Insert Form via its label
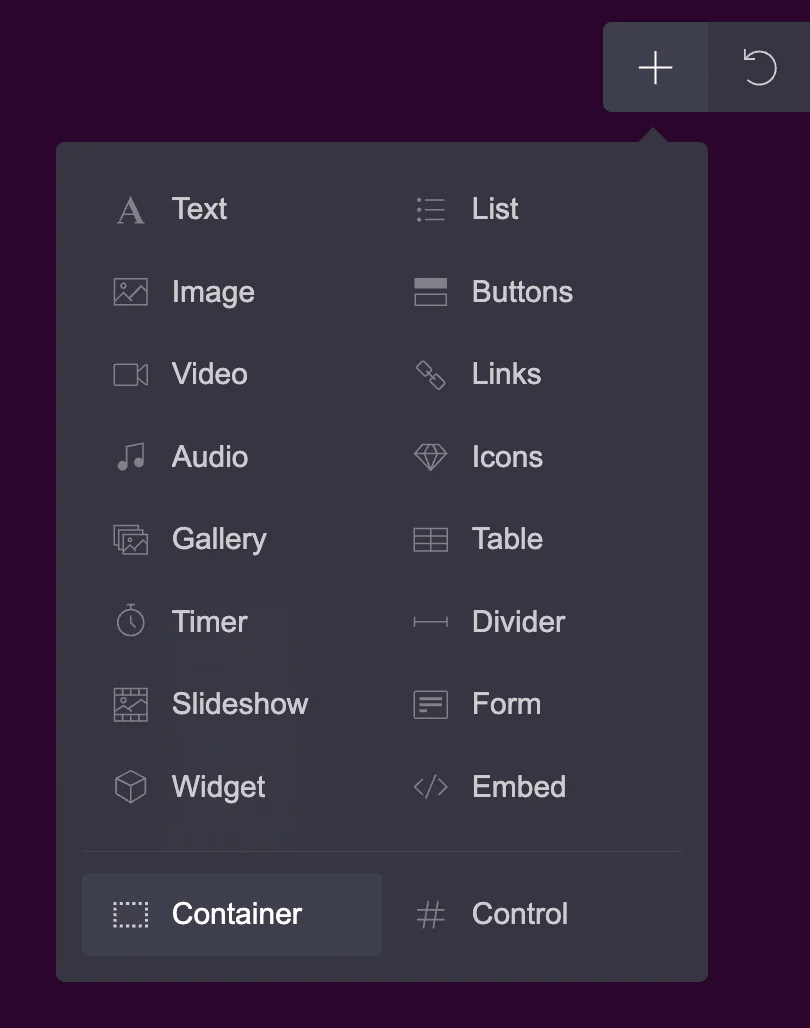Image resolution: width=810 pixels, height=1028 pixels. coord(507,704)
